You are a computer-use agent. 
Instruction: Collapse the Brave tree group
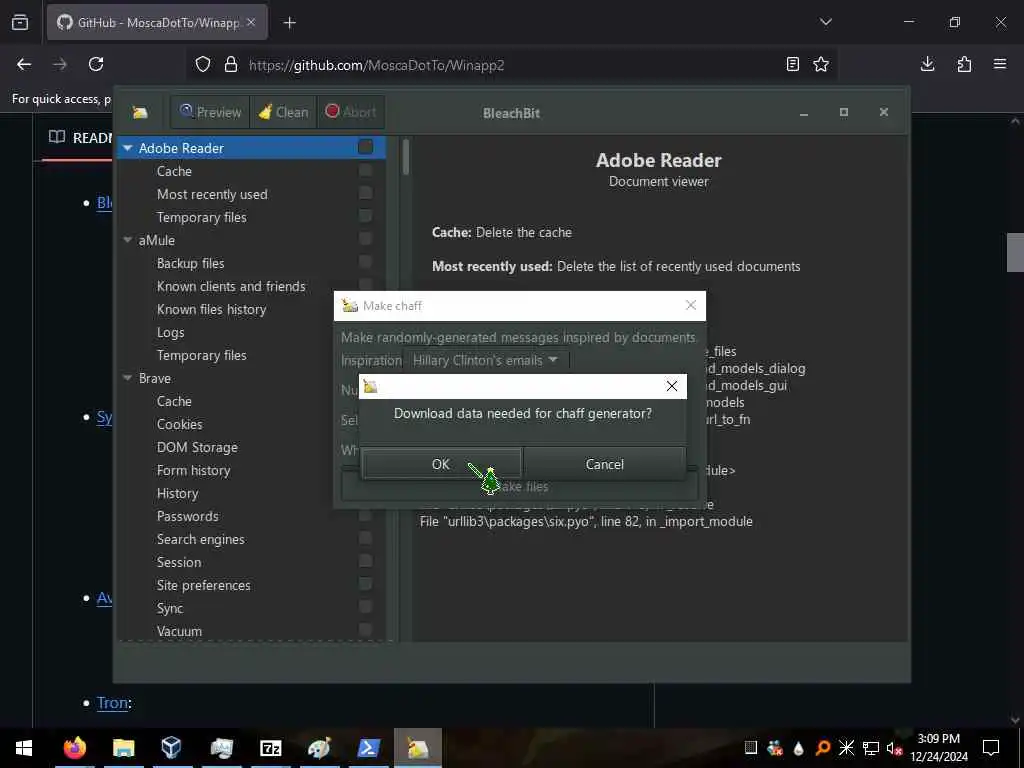click(x=127, y=378)
